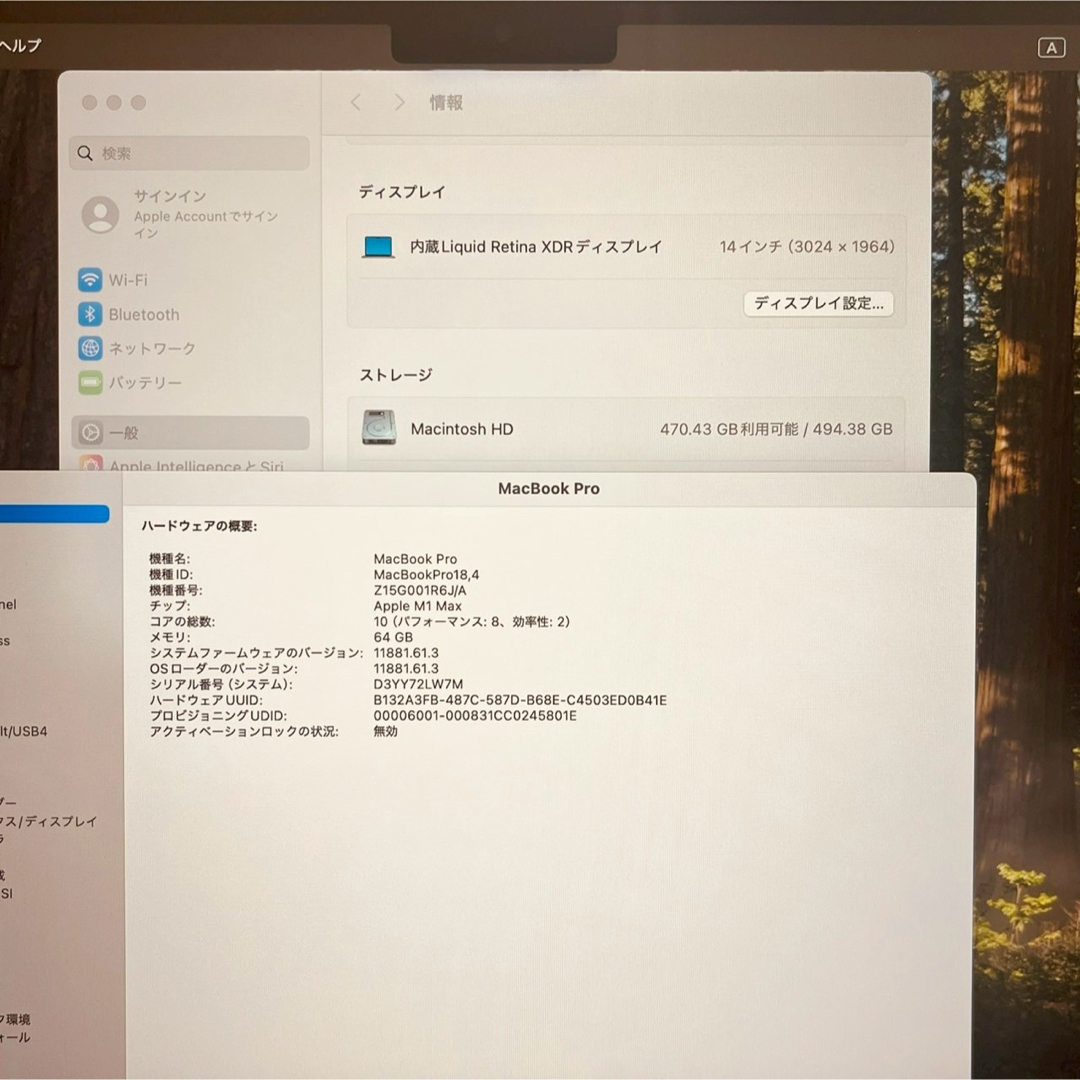This screenshot has width=1080, height=1080.
Task: Click the 内蔵 Liquid Retina XDR ディスプレイ label
Action: [536, 247]
